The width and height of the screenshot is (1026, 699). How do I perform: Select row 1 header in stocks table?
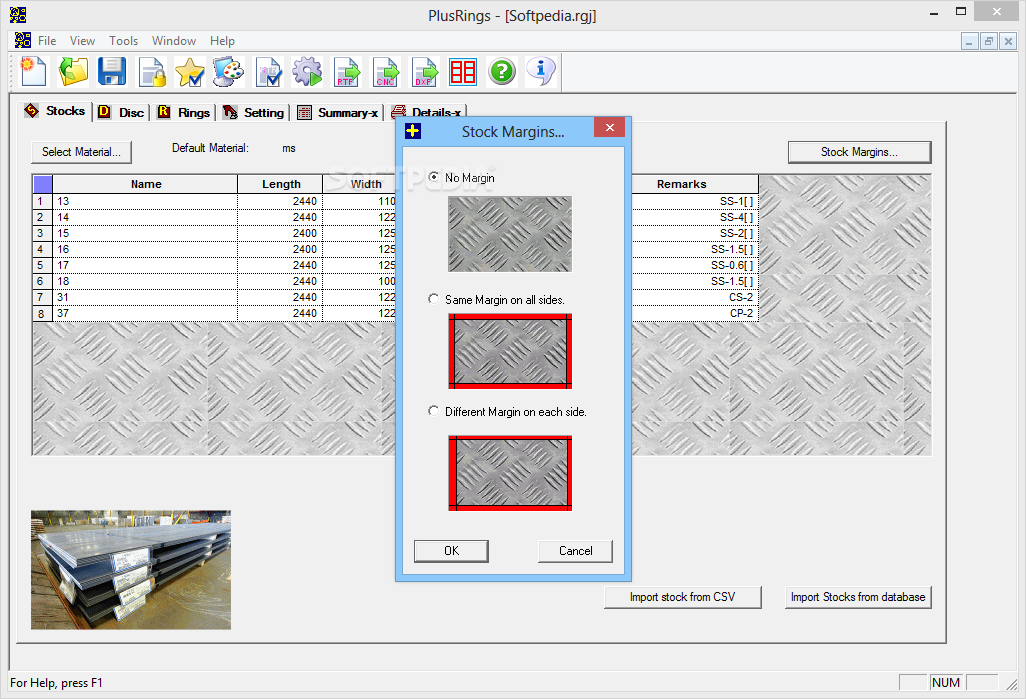click(x=43, y=201)
